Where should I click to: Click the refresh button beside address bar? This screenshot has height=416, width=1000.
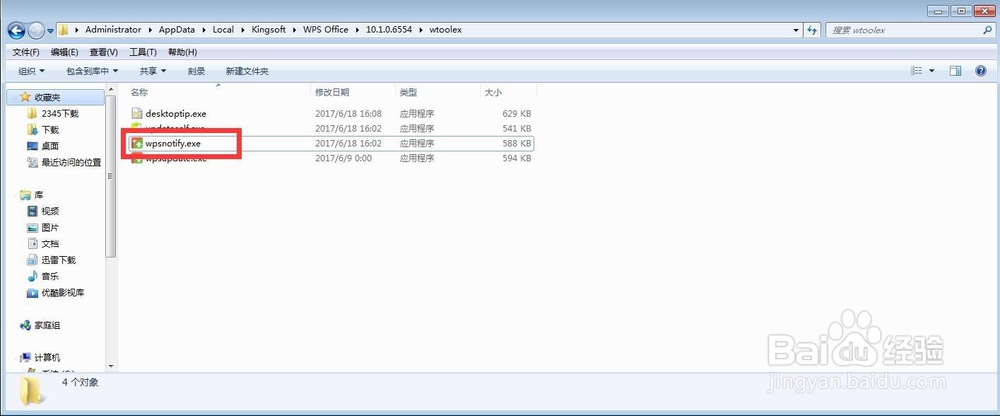coord(812,30)
